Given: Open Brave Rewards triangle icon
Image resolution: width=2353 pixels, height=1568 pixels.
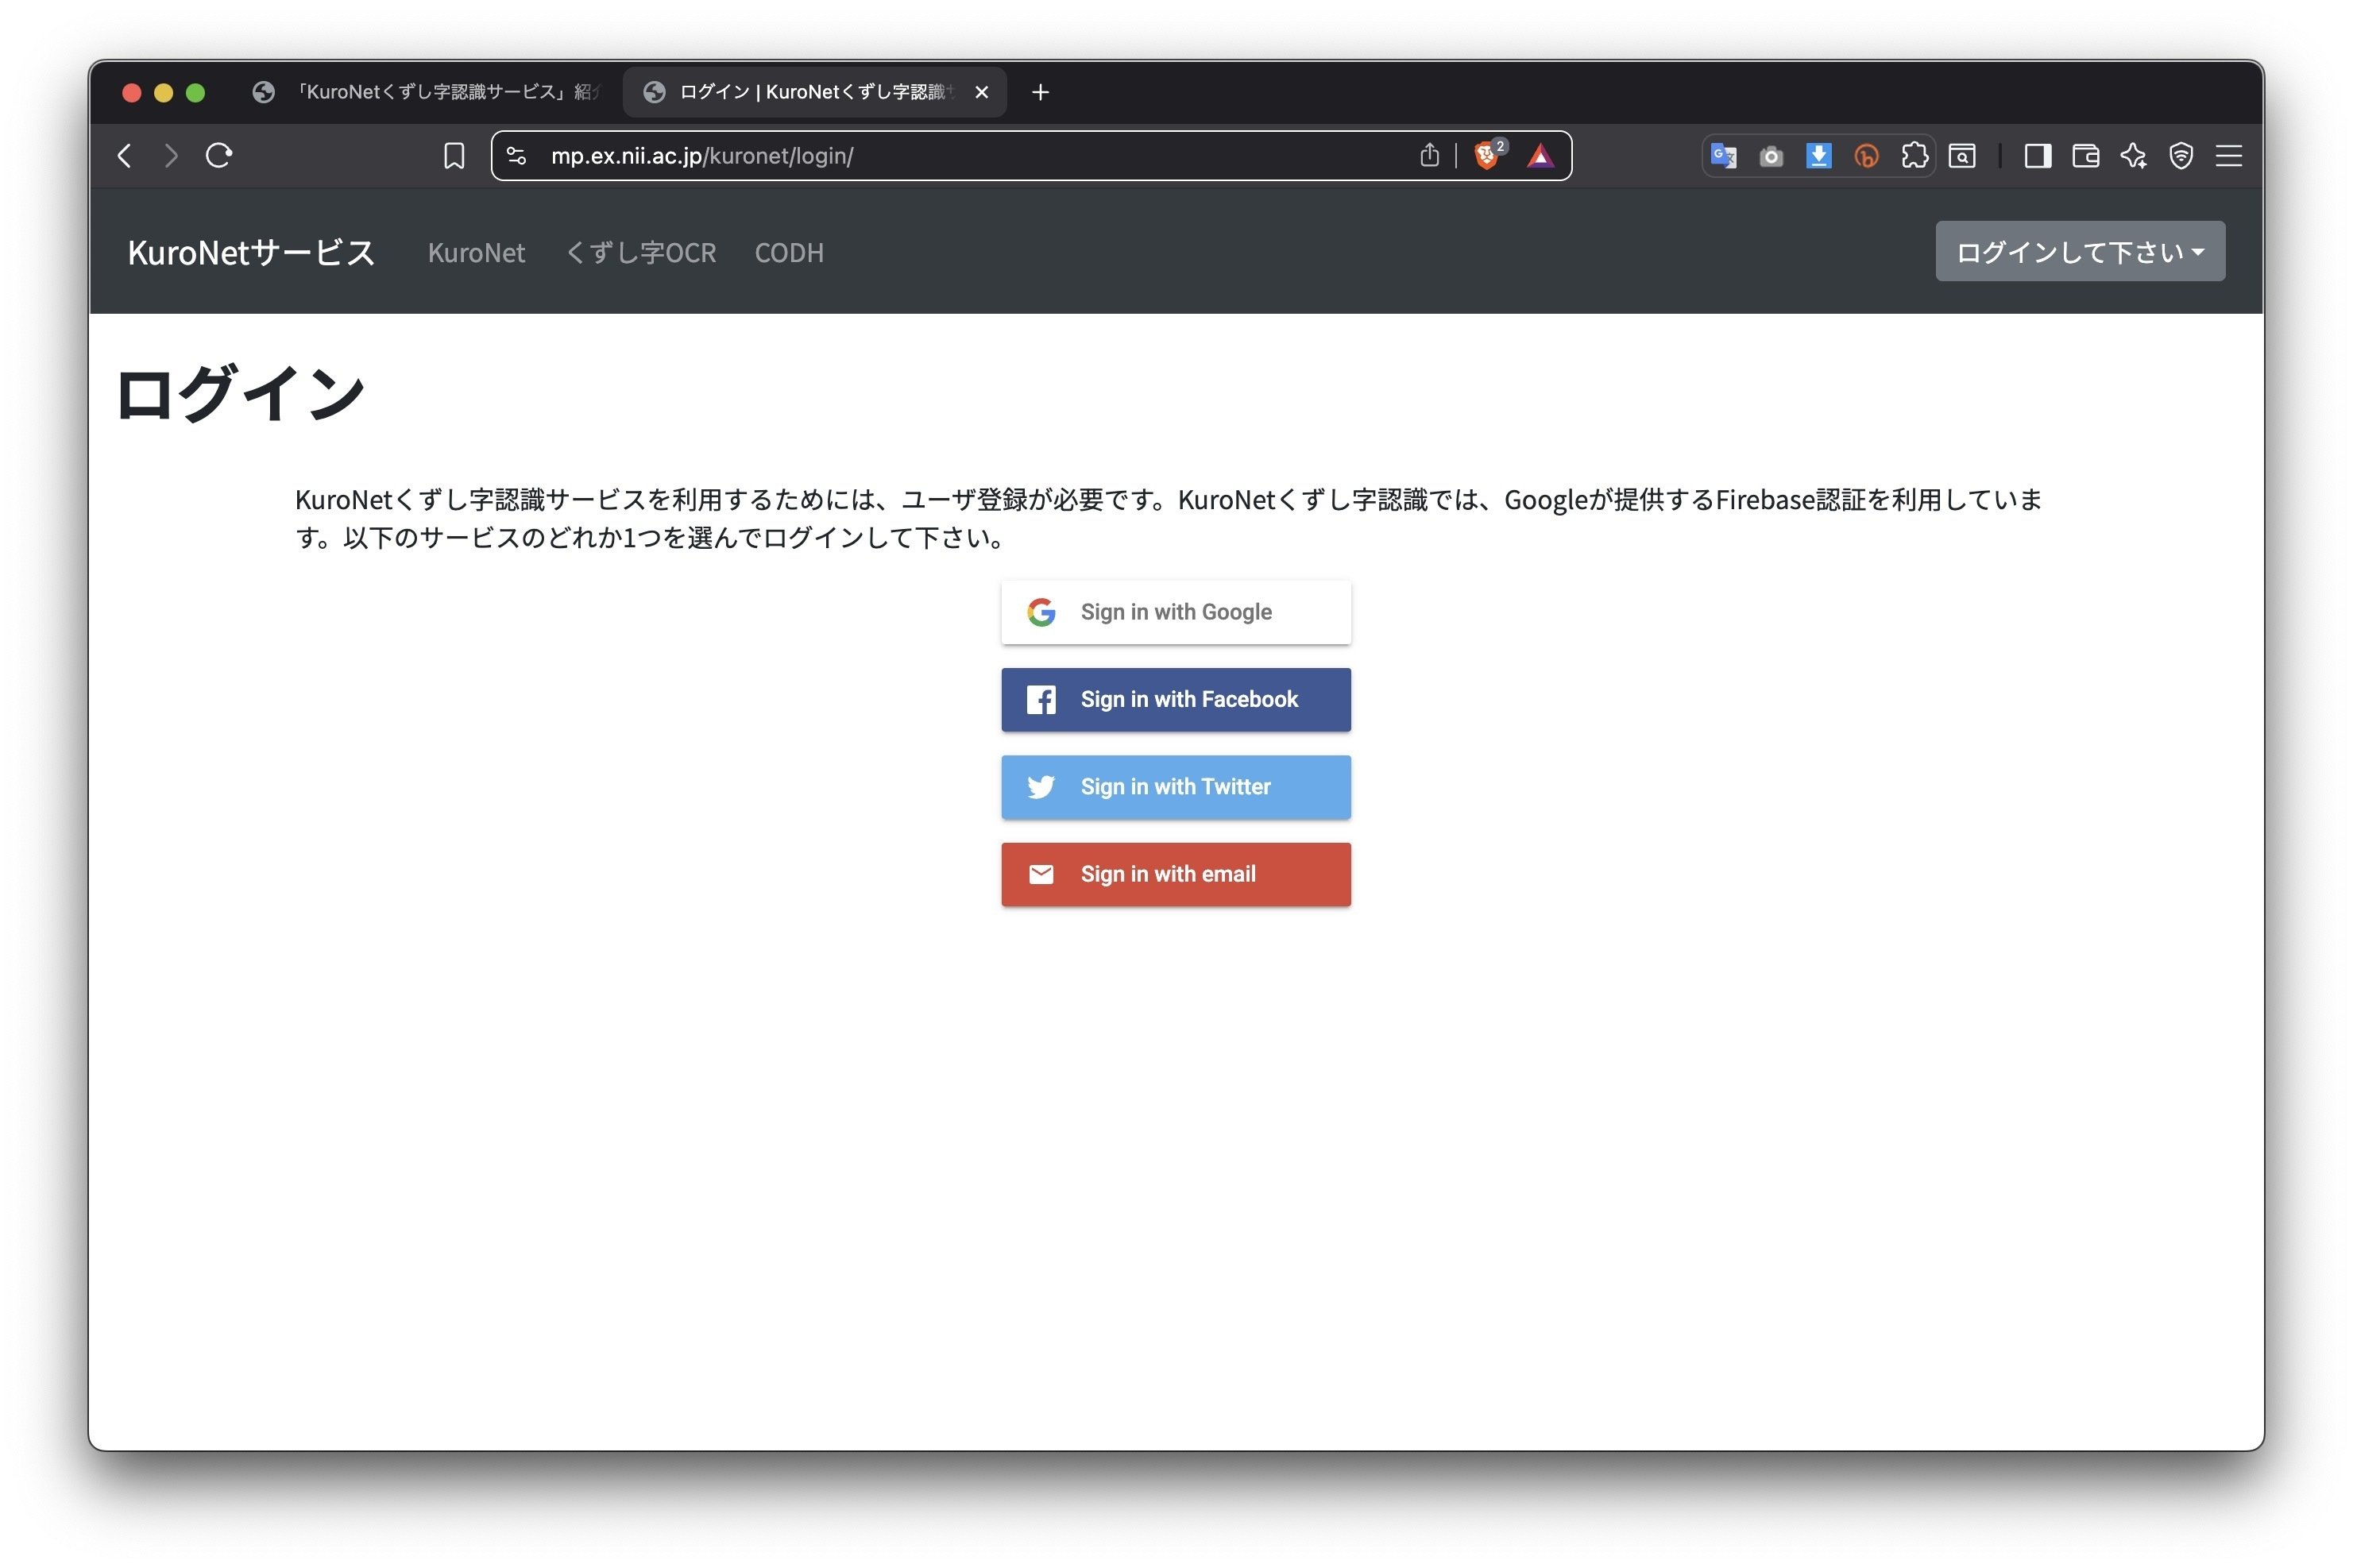Looking at the screenshot, I should 1541,156.
